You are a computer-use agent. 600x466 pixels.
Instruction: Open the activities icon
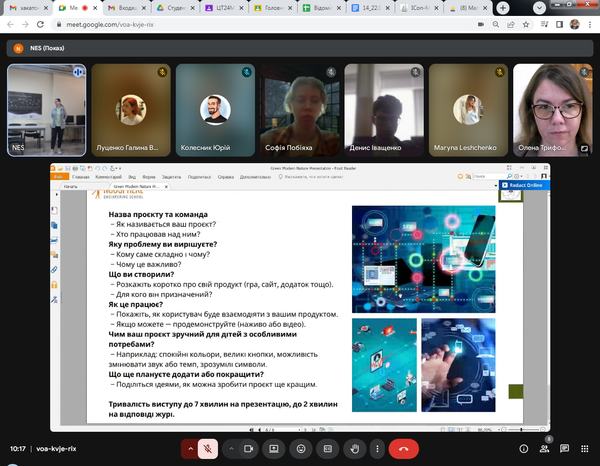click(x=585, y=449)
